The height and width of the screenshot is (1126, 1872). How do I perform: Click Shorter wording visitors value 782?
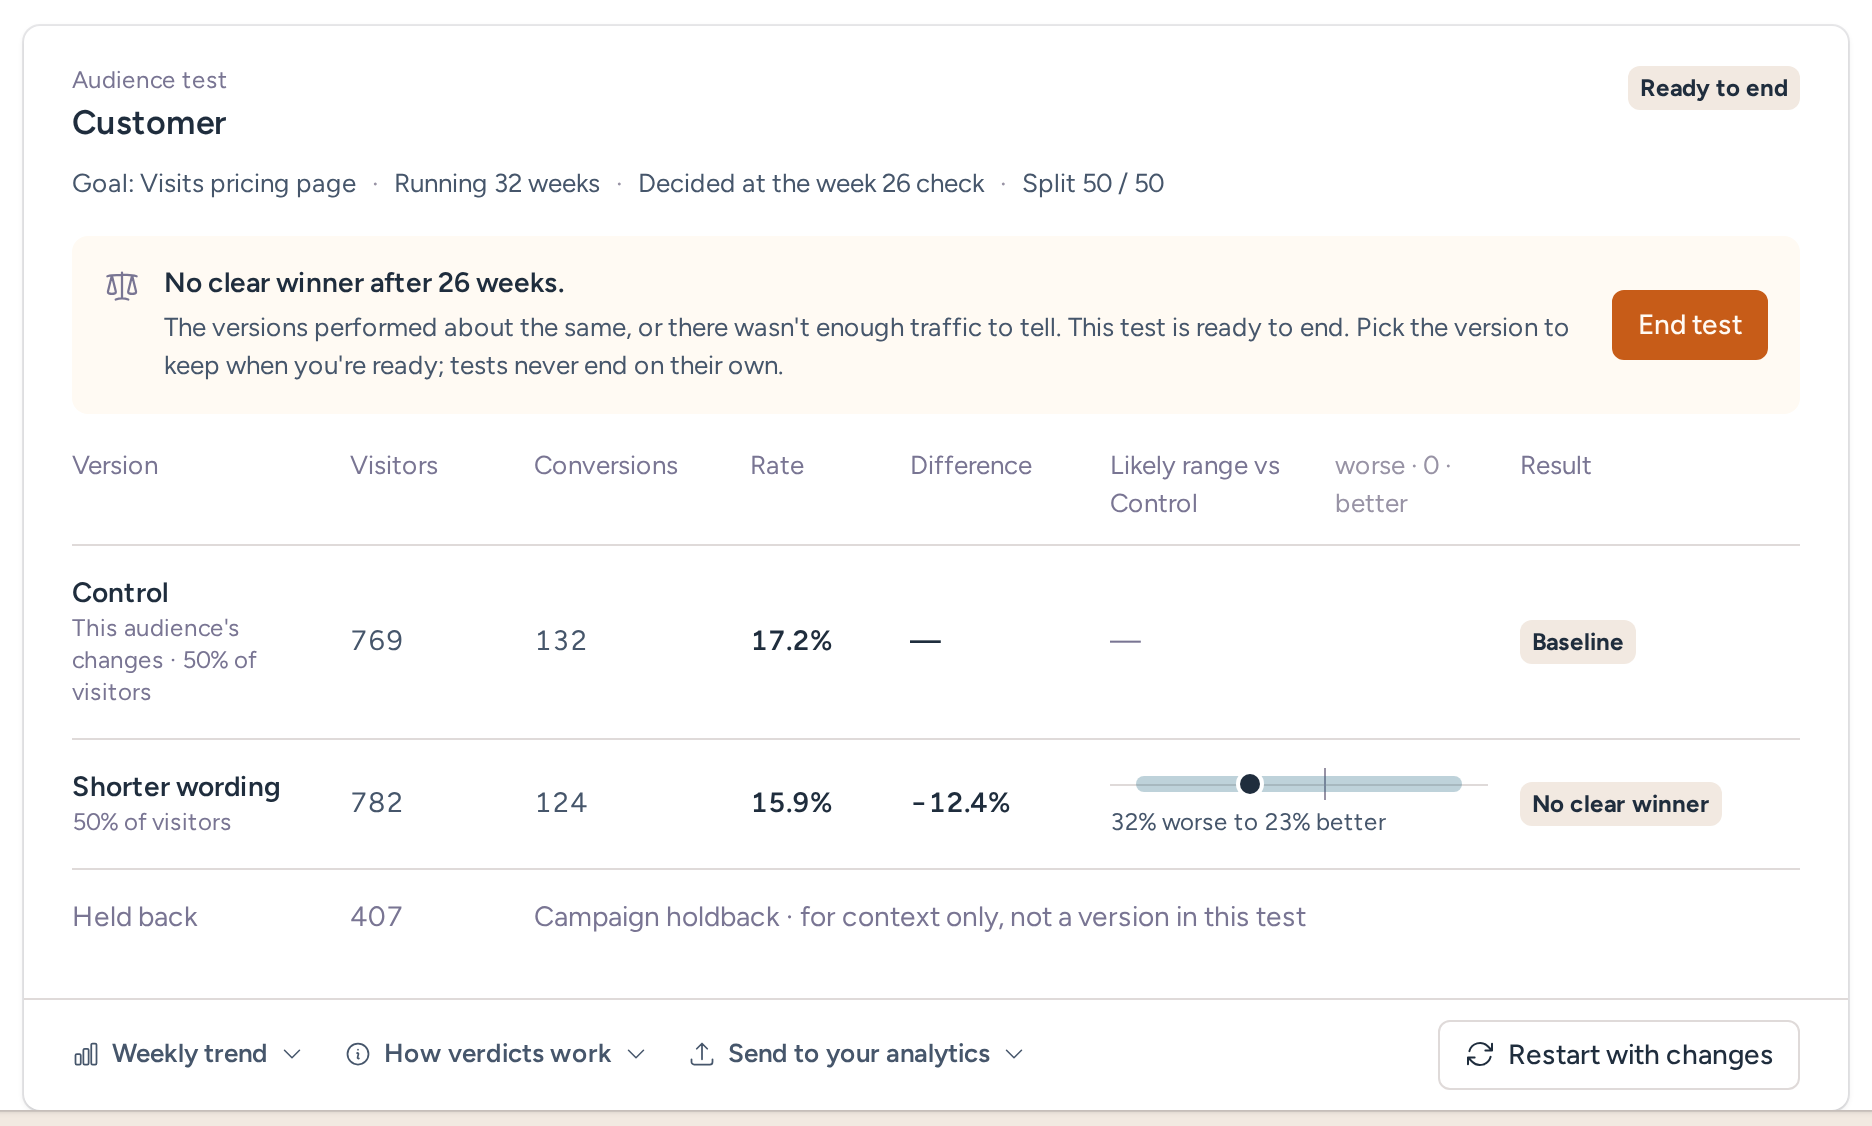pos(376,802)
